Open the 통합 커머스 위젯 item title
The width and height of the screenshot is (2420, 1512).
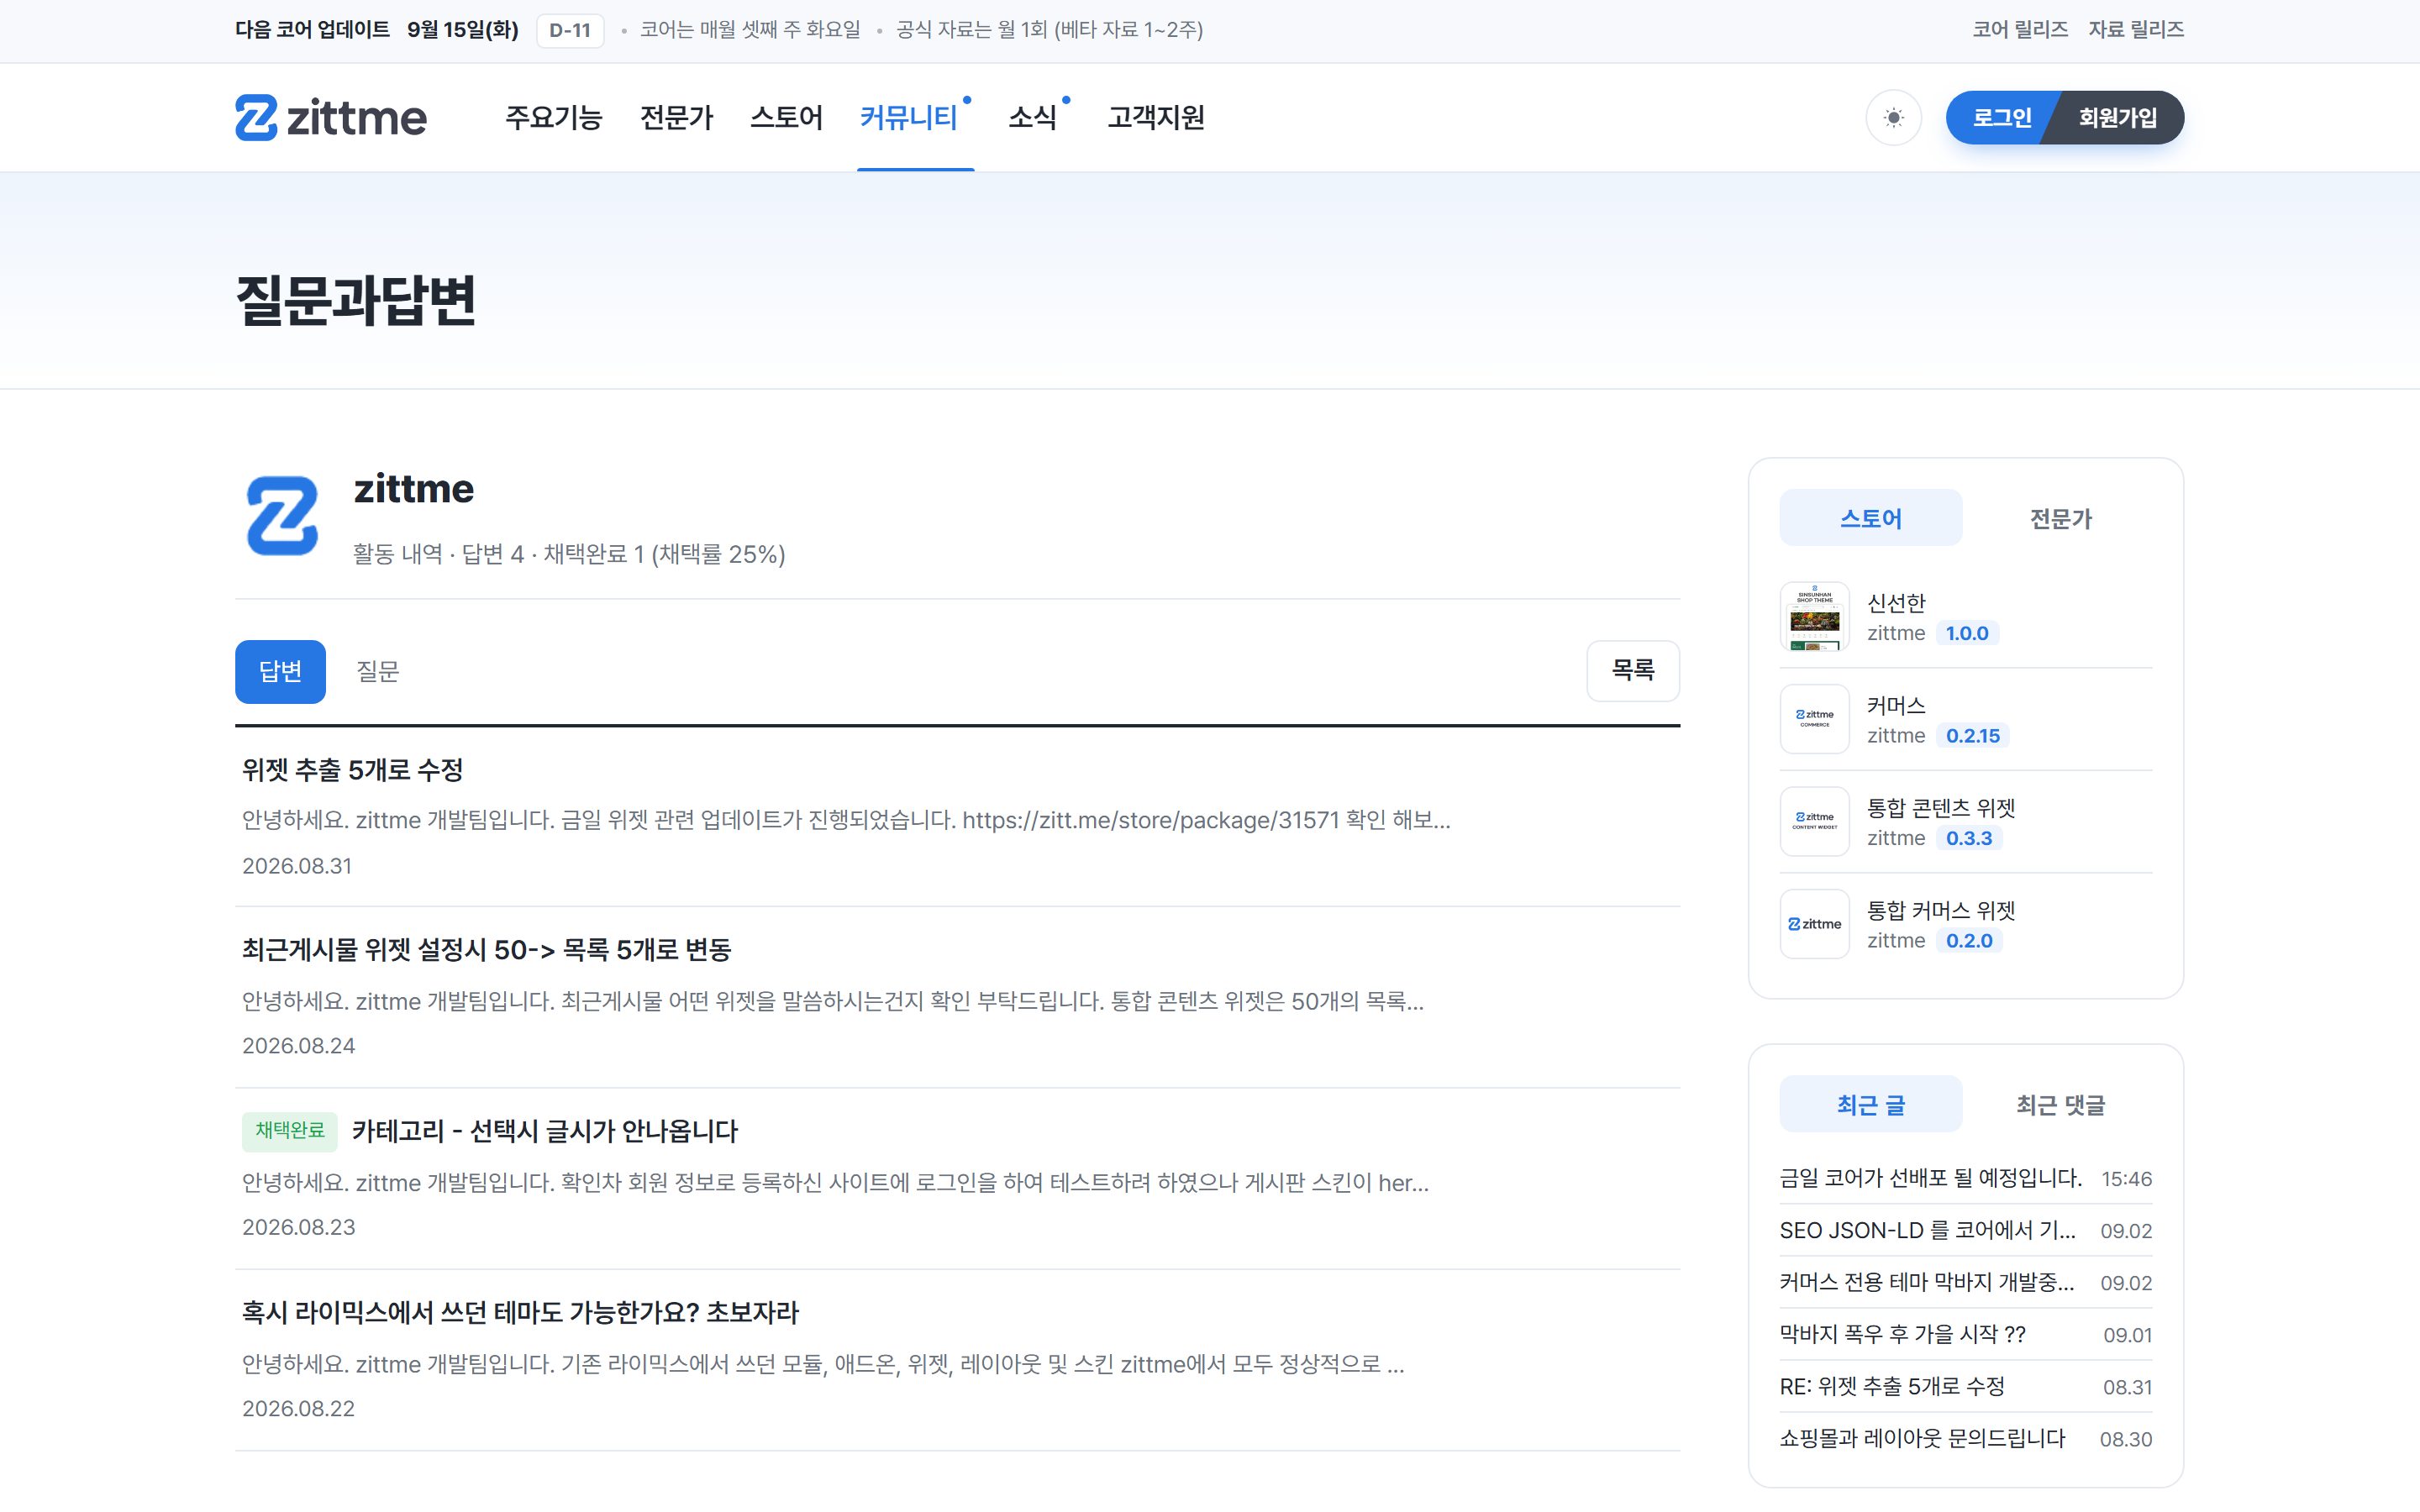tap(1941, 911)
